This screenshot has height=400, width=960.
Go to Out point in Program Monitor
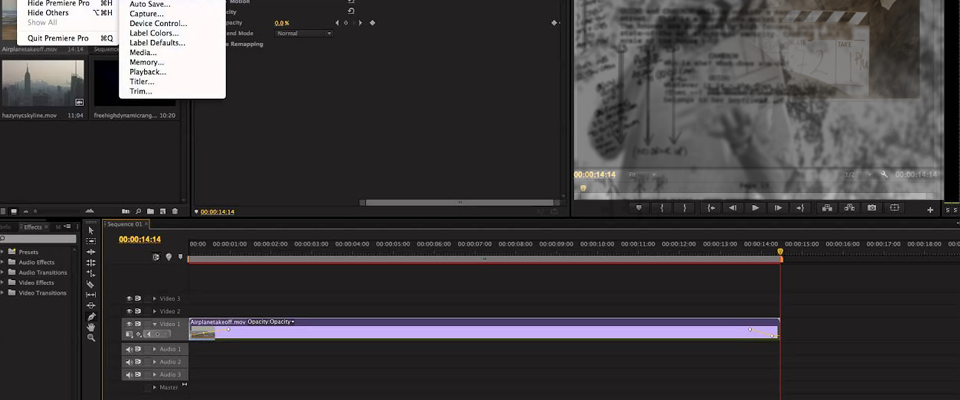(x=800, y=208)
